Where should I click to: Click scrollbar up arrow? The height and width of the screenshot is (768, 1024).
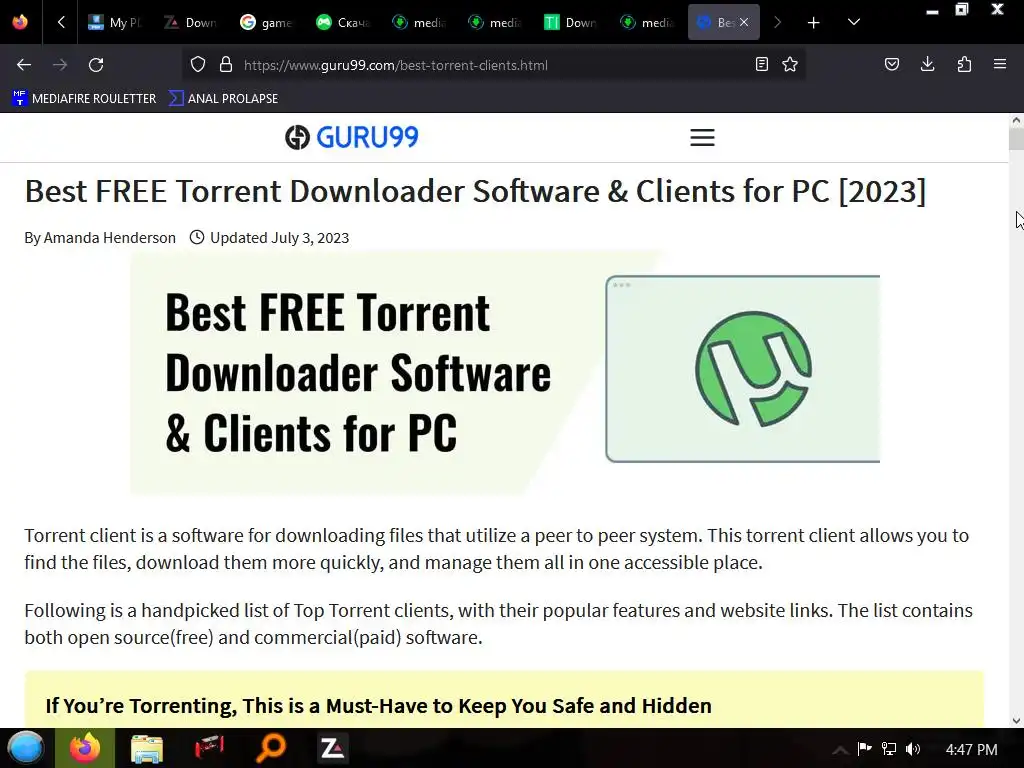[x=1016, y=120]
